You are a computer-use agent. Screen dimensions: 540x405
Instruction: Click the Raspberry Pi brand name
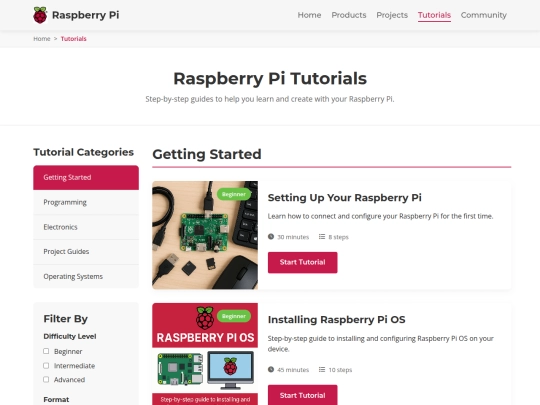click(x=85, y=15)
